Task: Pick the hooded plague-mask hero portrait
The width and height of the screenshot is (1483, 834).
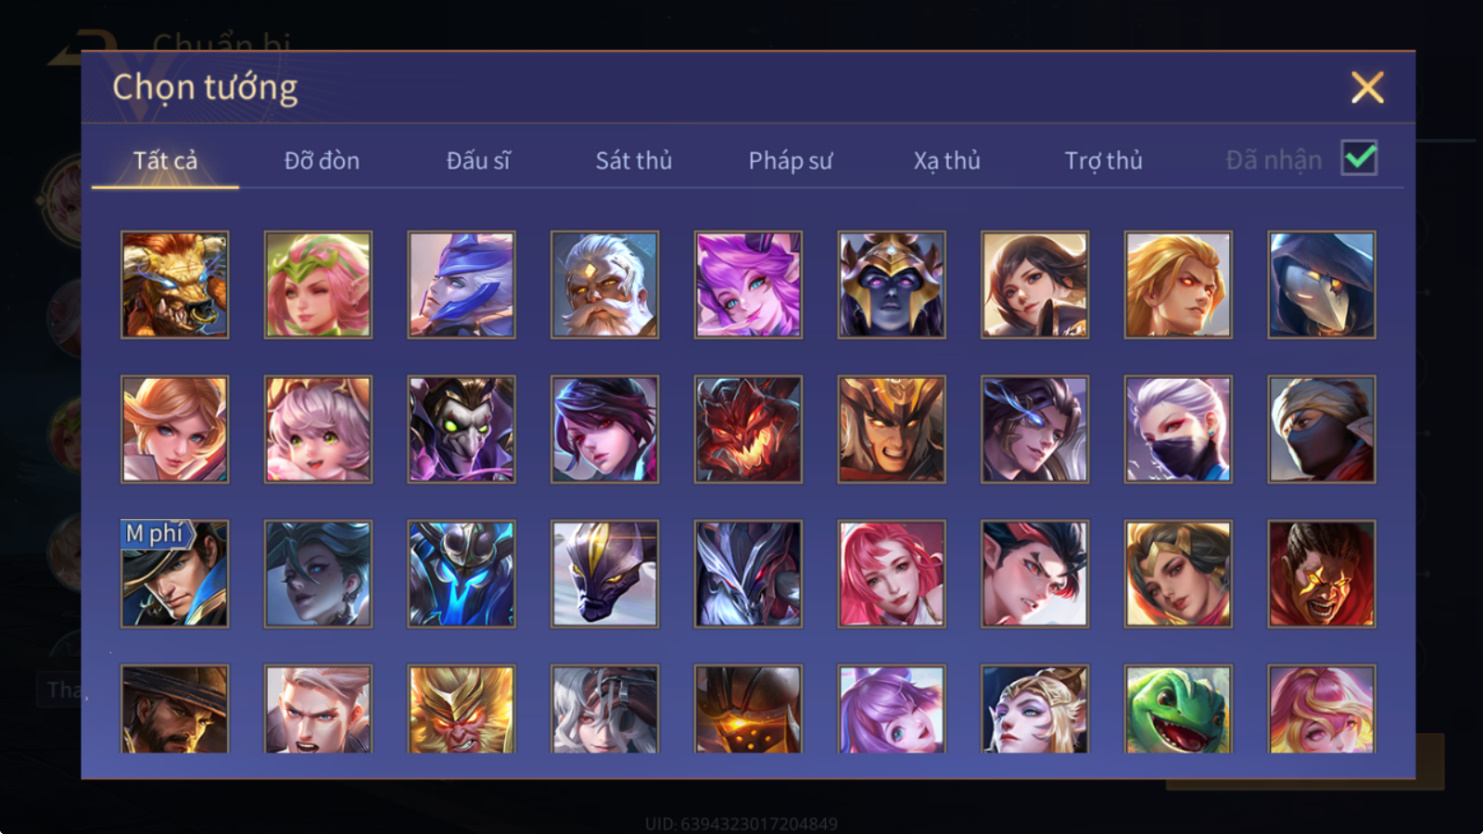Action: 1322,285
